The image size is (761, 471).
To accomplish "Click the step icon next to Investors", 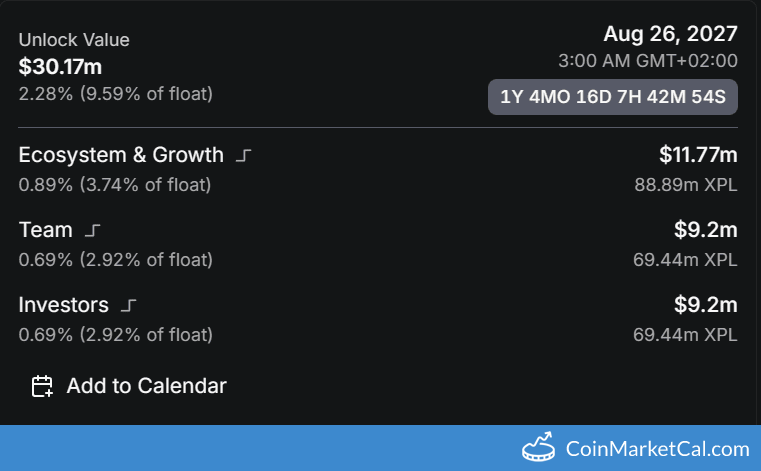I will (x=129, y=305).
